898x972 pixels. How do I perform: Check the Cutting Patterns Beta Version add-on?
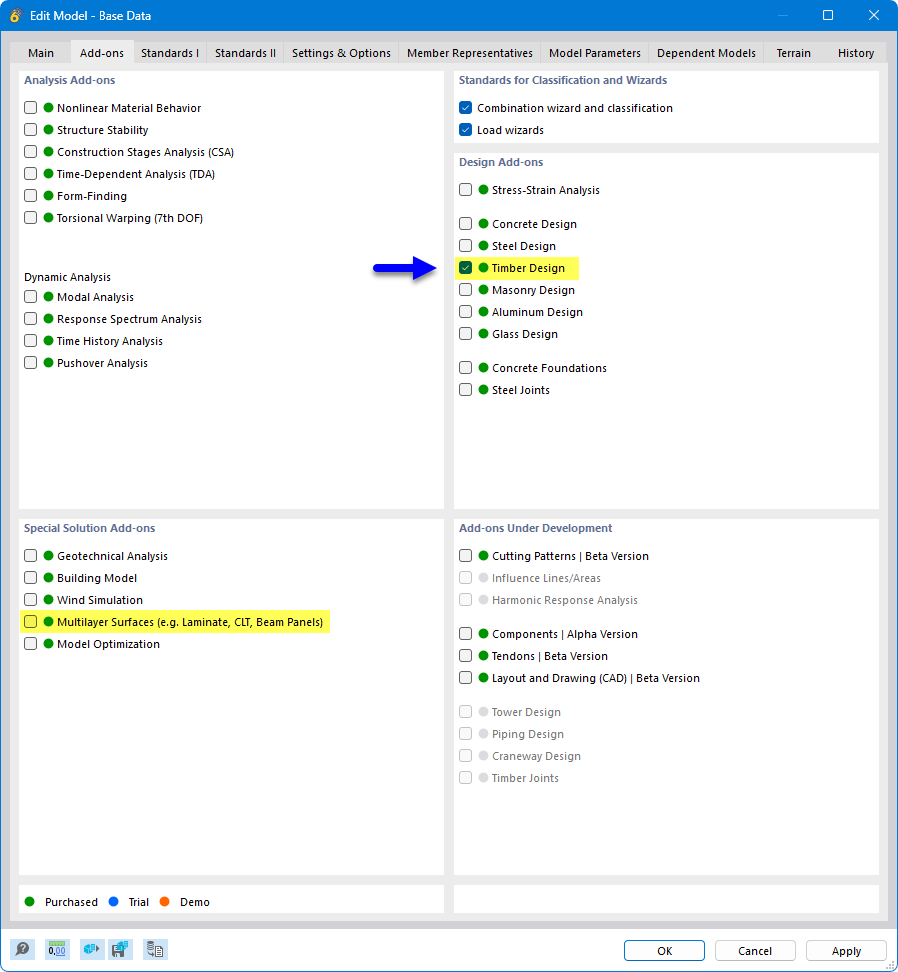tap(465, 555)
